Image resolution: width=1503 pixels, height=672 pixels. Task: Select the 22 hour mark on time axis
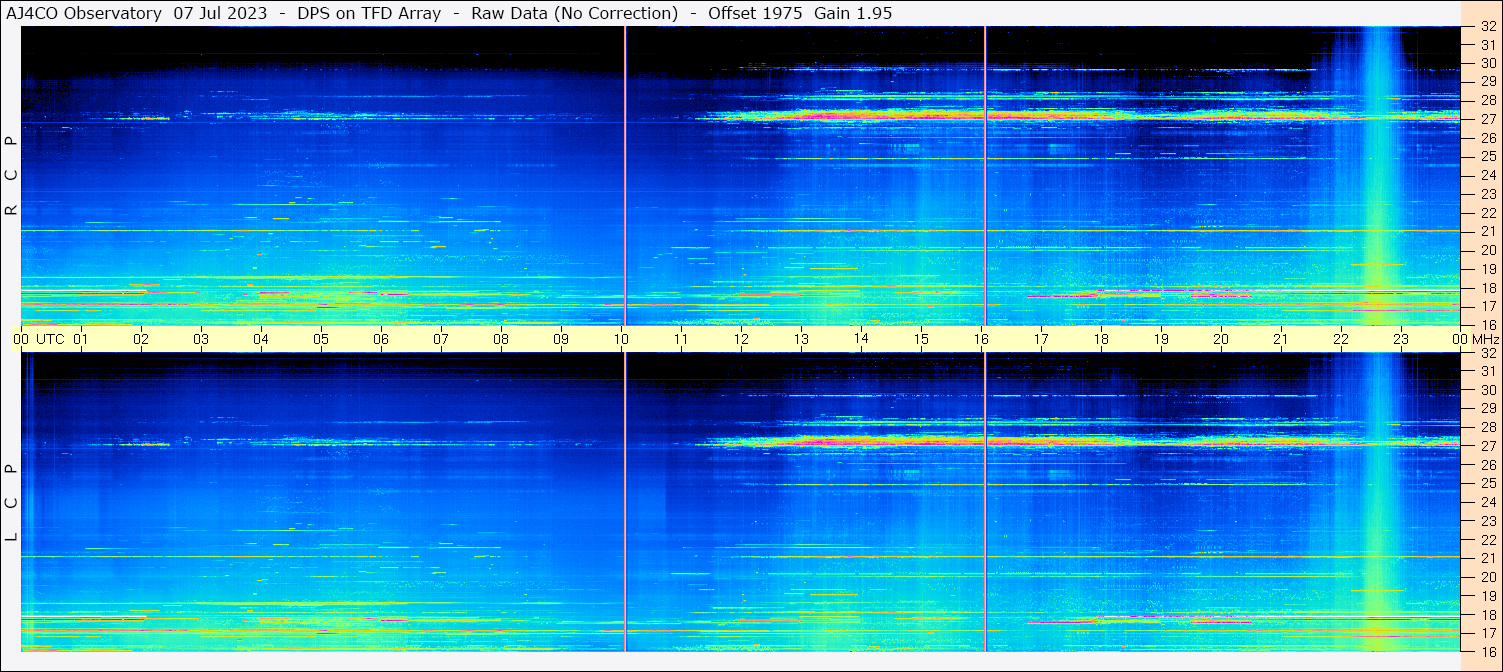tap(1341, 339)
